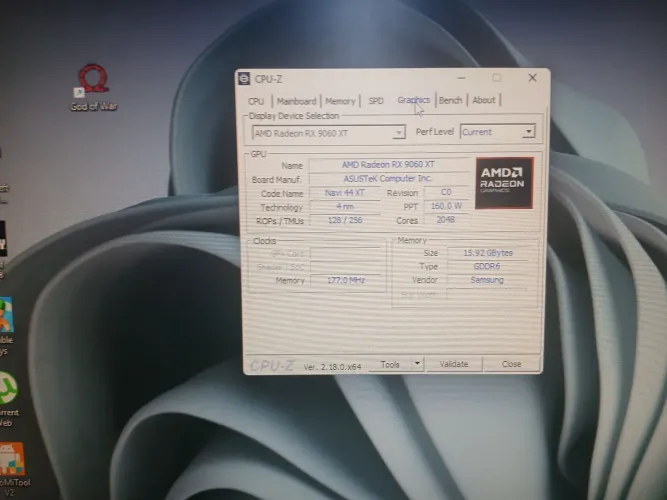Click the AMD Radeon Graphics logo
Image resolution: width=667 pixels, height=500 pixels.
click(x=504, y=183)
